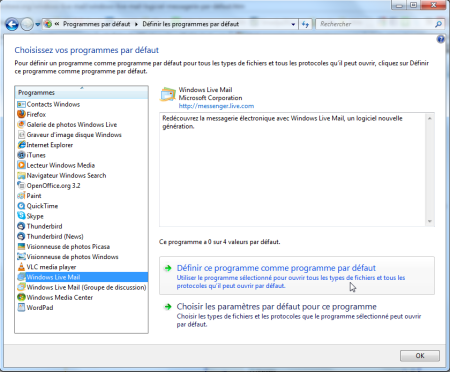Click the Windows Live Mail icon in list

pos(21,277)
